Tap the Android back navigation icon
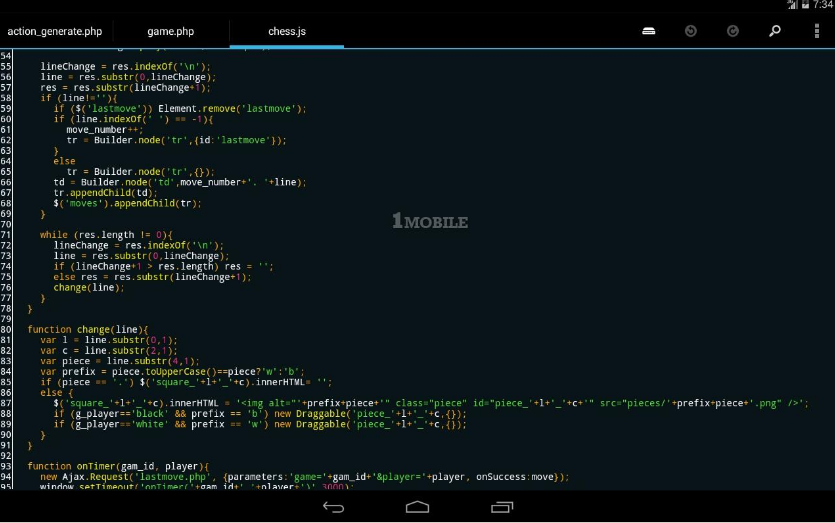The width and height of the screenshot is (835, 523). click(333, 507)
